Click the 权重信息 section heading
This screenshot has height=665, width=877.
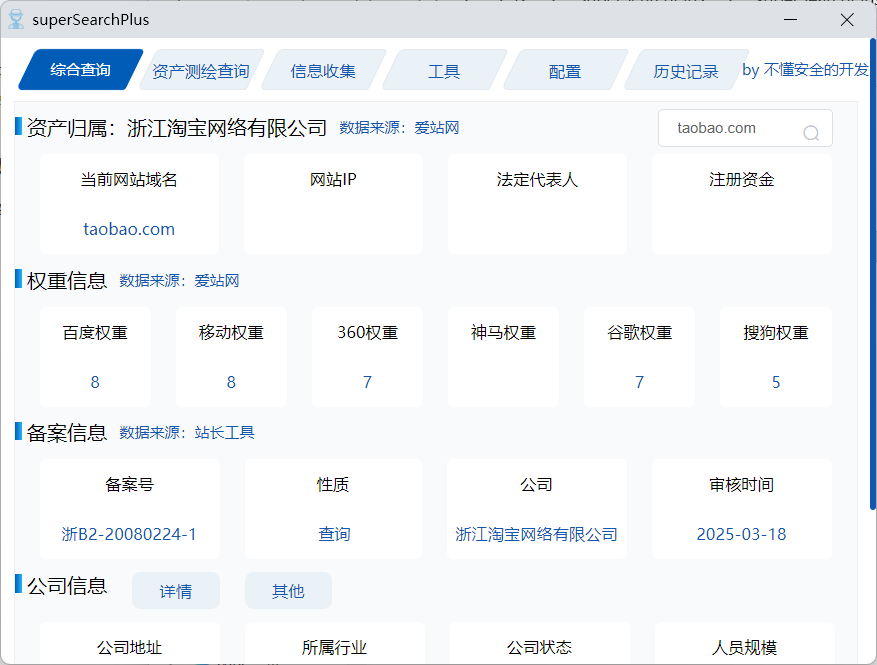coord(67,281)
